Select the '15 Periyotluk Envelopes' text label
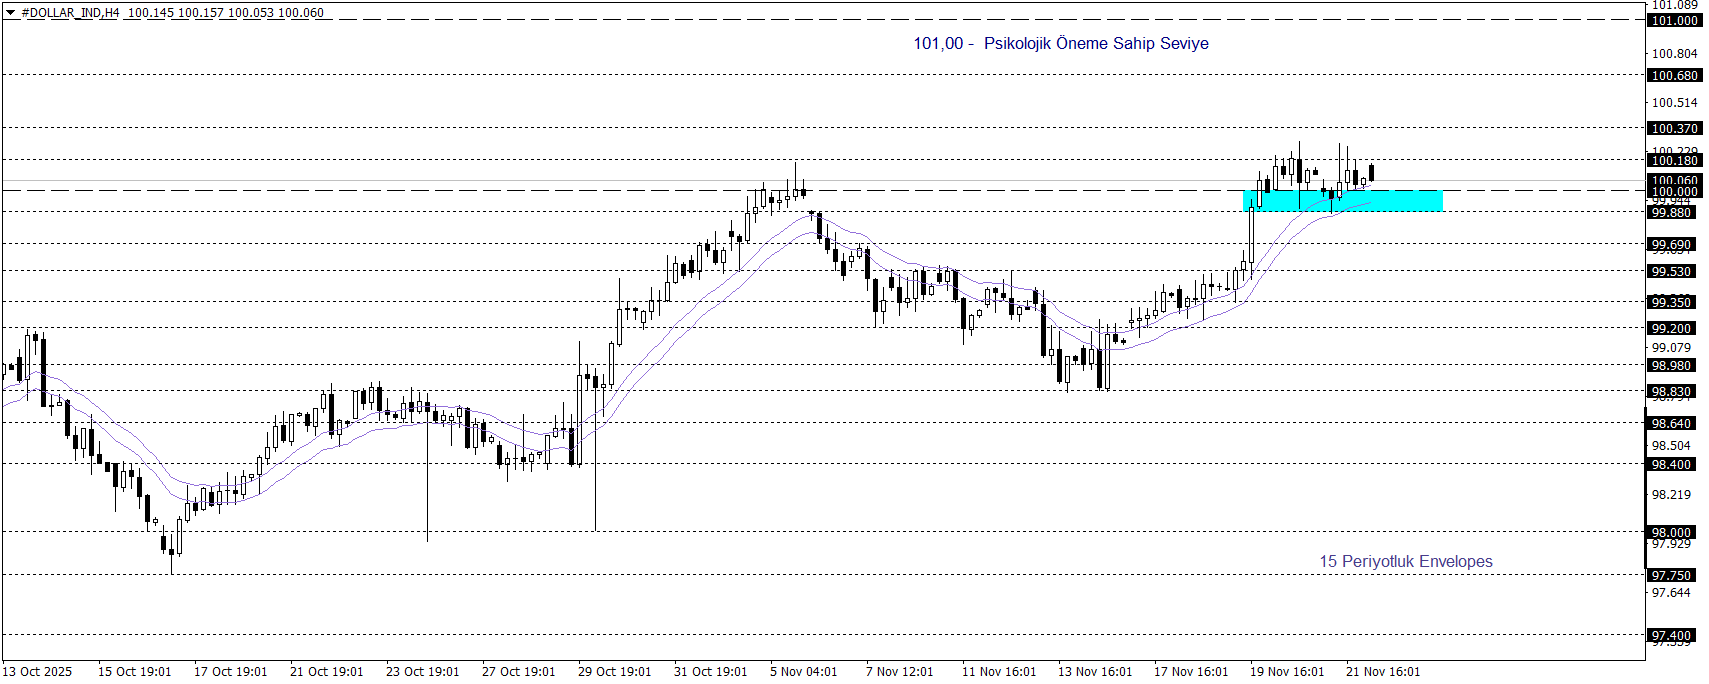Image resolution: width=1709 pixels, height=684 pixels. point(1405,561)
